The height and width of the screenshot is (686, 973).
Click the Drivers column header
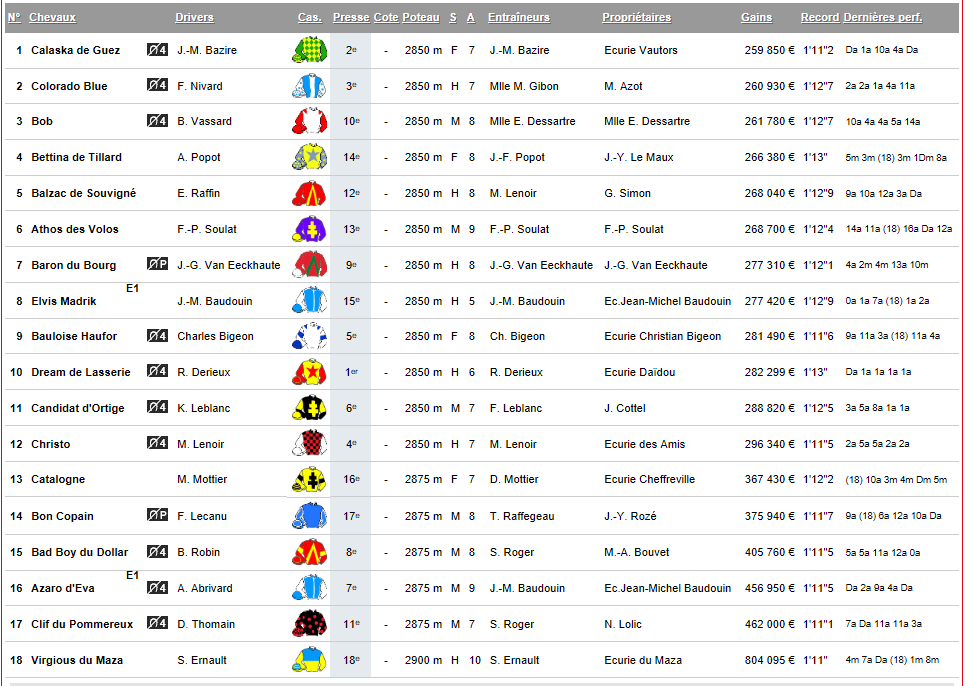pyautogui.click(x=194, y=18)
